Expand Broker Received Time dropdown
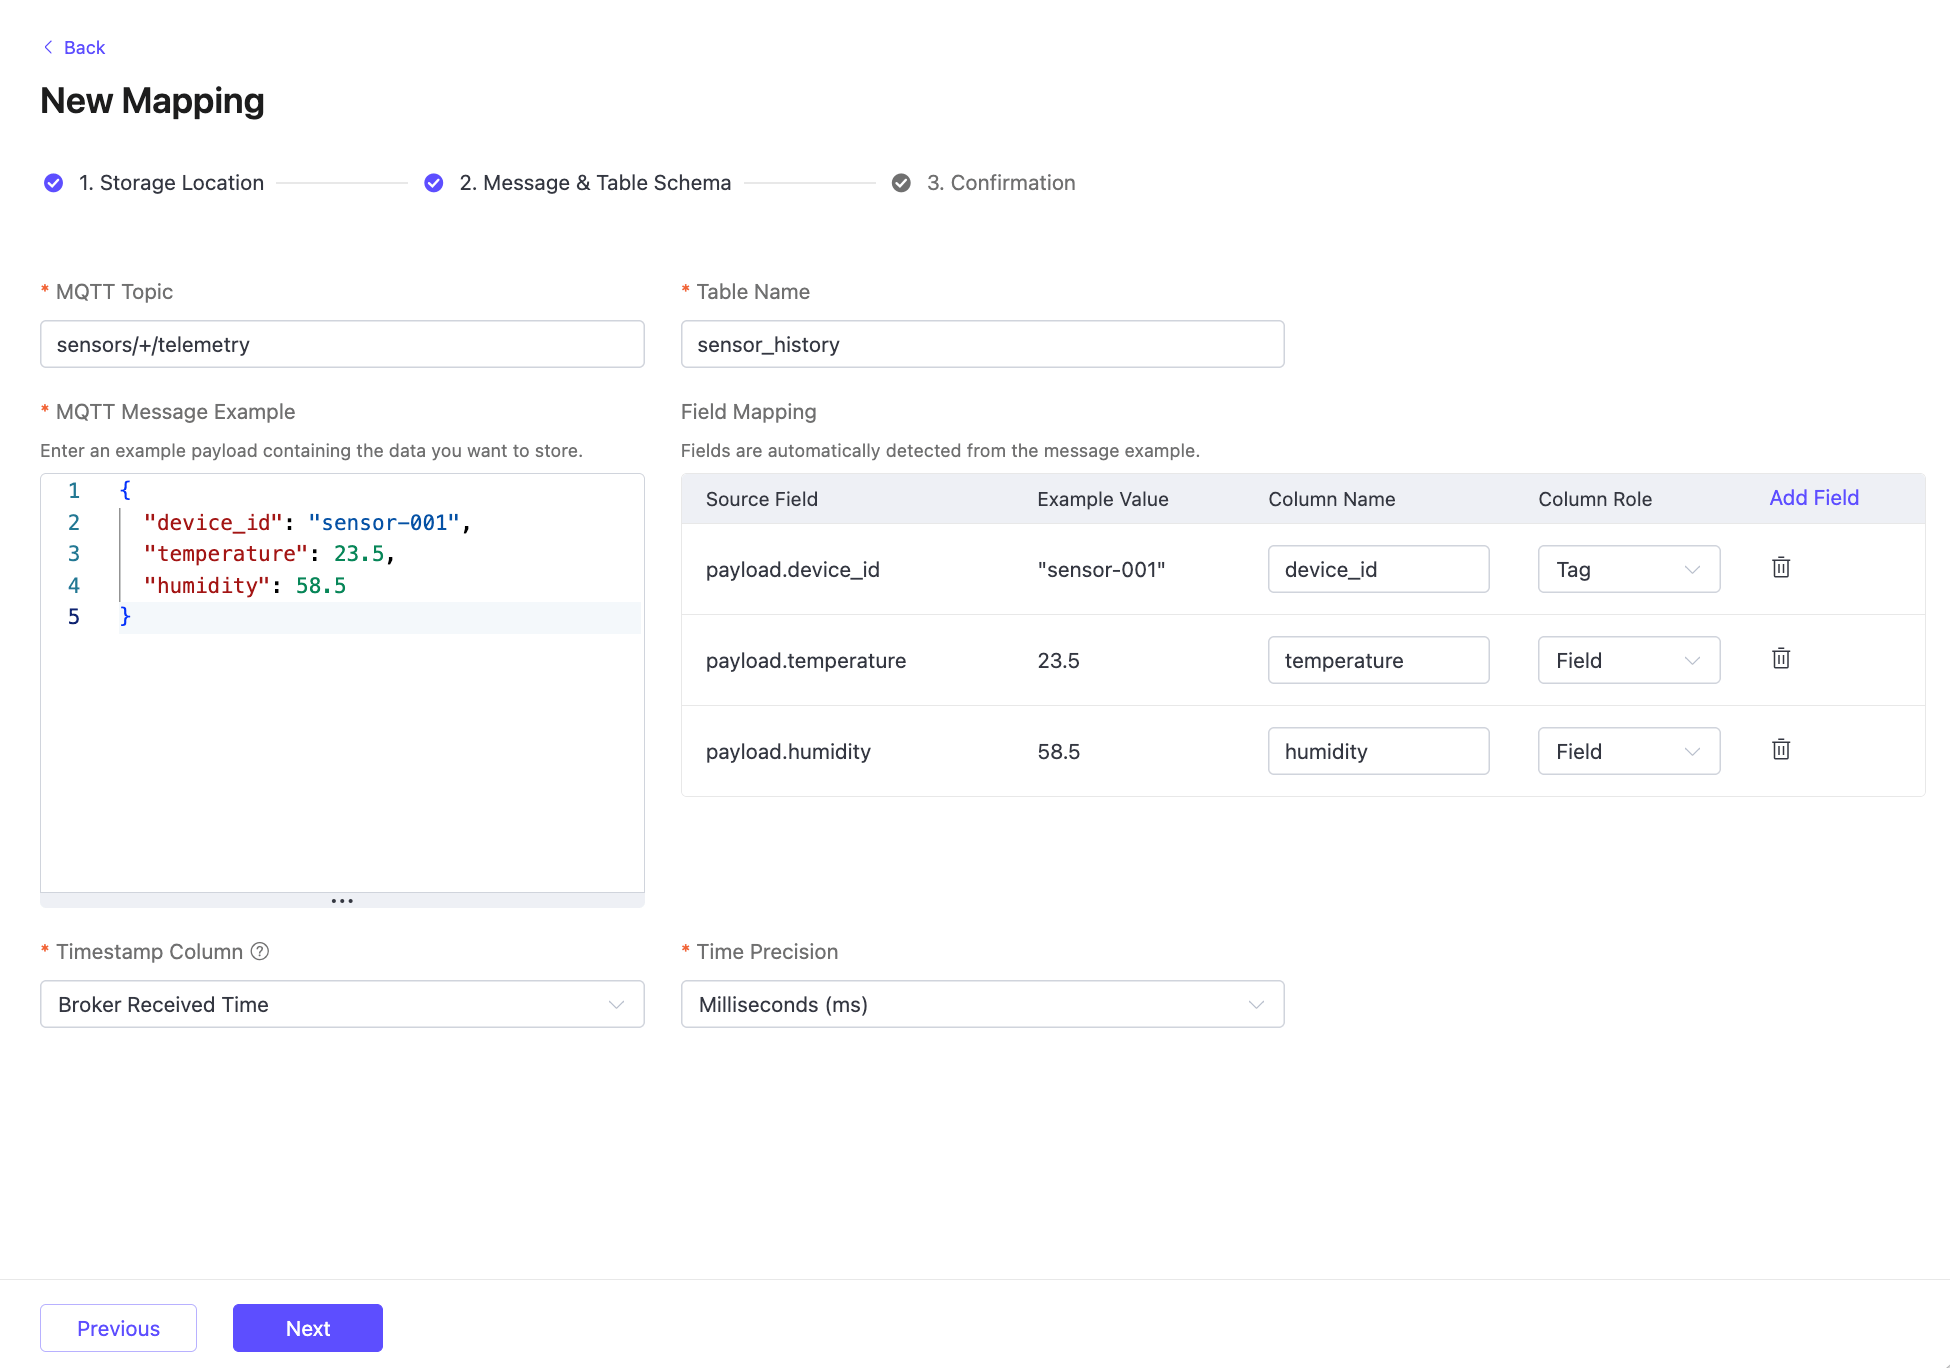Image resolution: width=1950 pixels, height=1368 pixels. [342, 1004]
